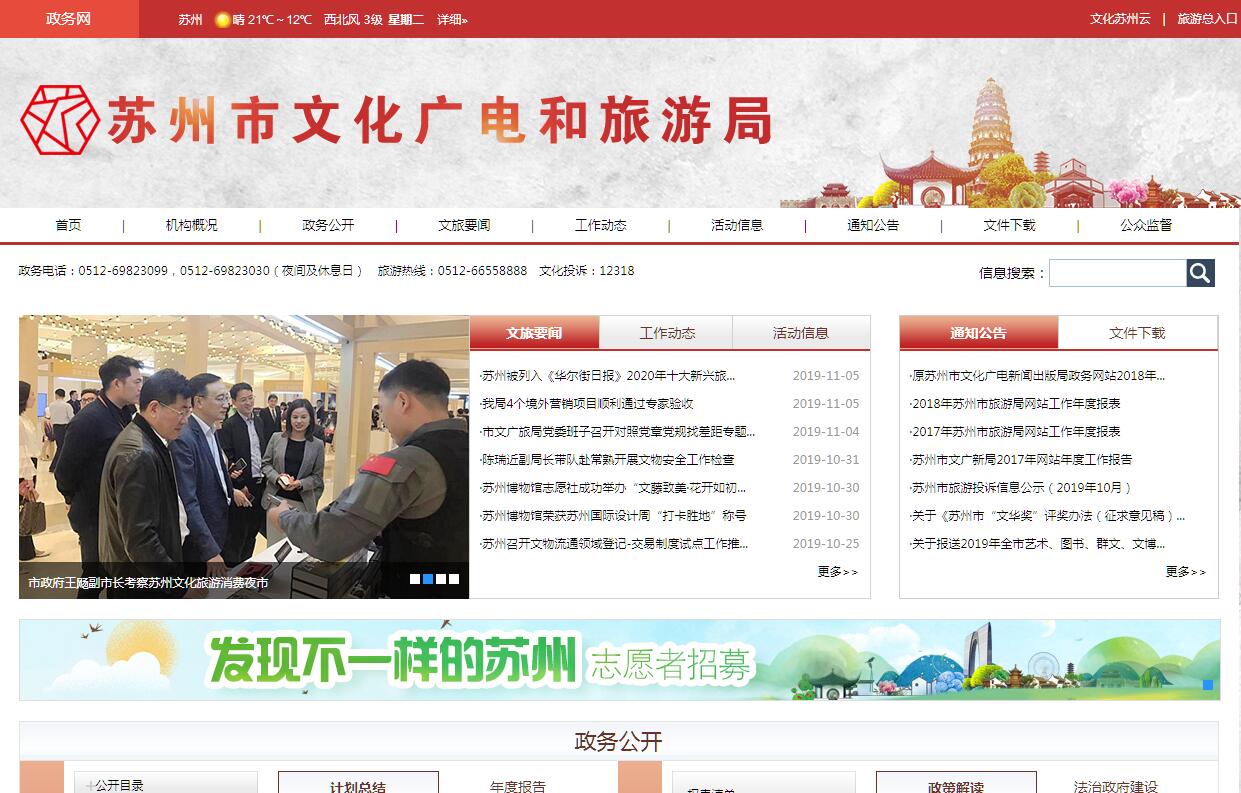The height and width of the screenshot is (793, 1241).
Task: Show 更多>> under 文旅要闻 list
Action: 837,572
